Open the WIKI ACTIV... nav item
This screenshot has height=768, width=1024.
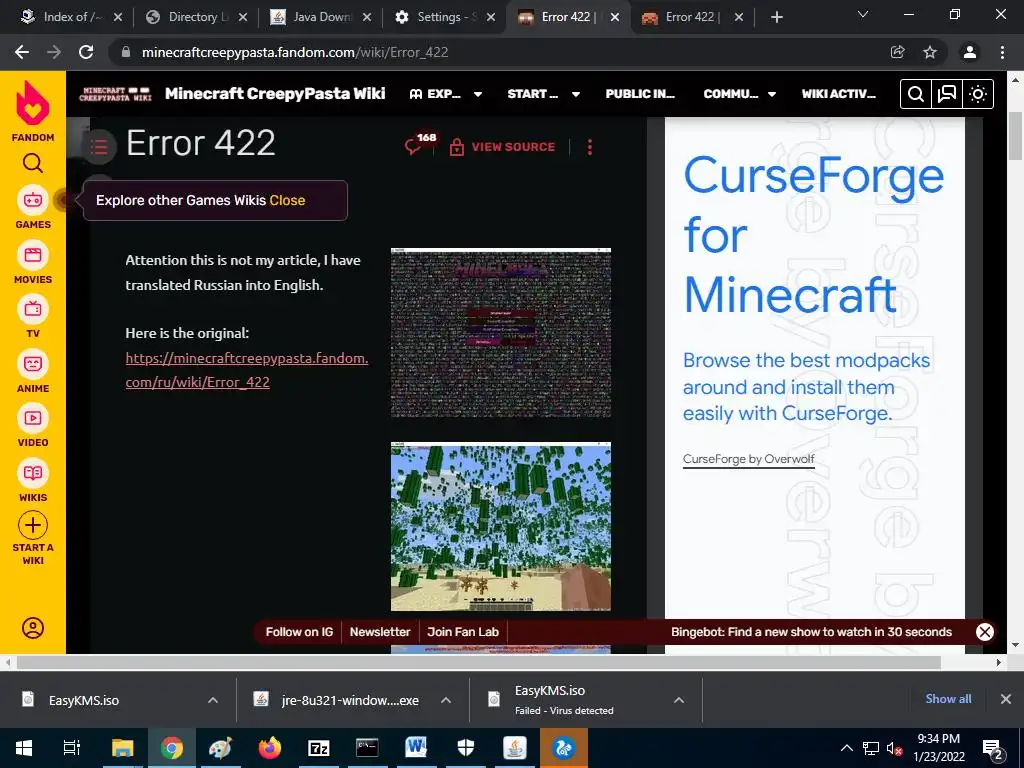(839, 94)
